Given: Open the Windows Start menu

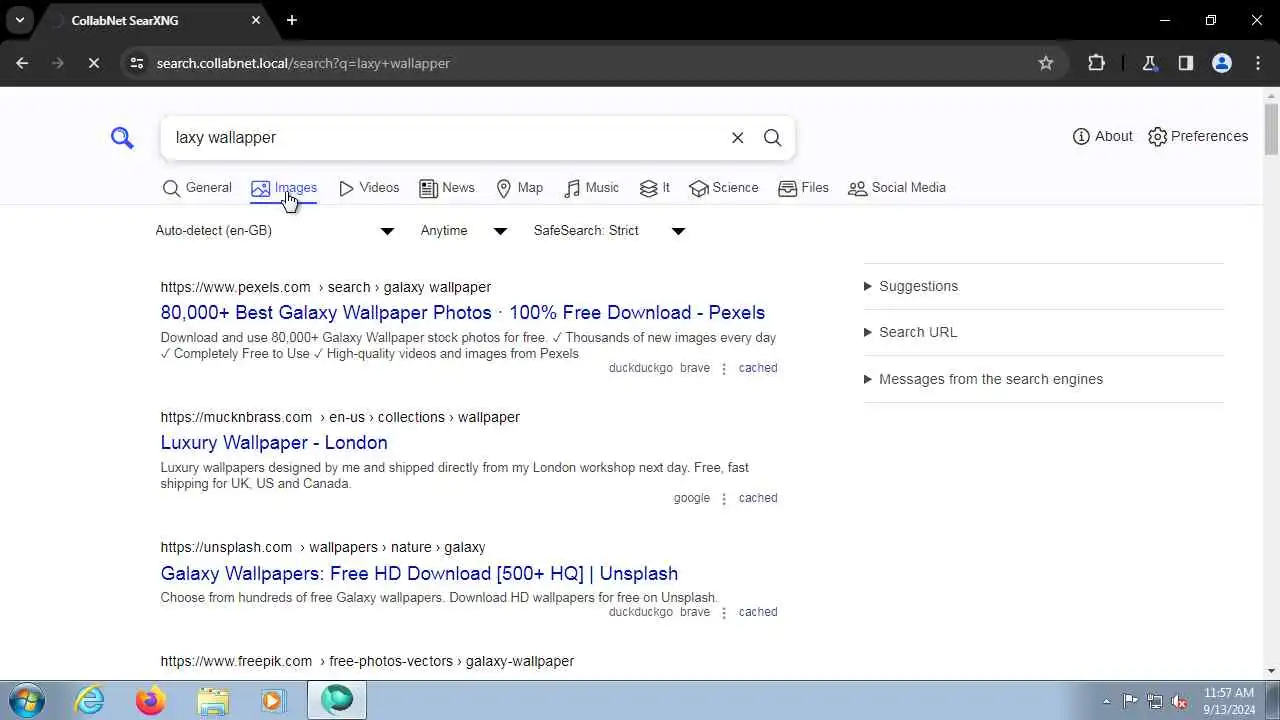Looking at the screenshot, I should (26, 700).
